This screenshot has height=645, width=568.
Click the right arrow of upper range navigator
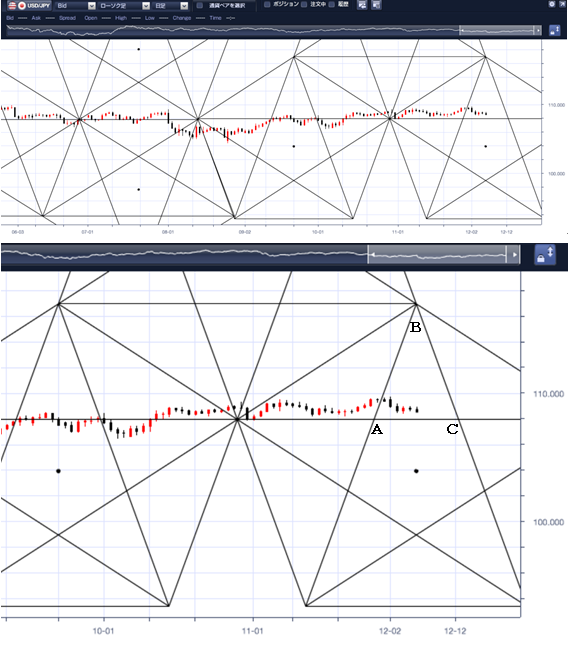(538, 30)
